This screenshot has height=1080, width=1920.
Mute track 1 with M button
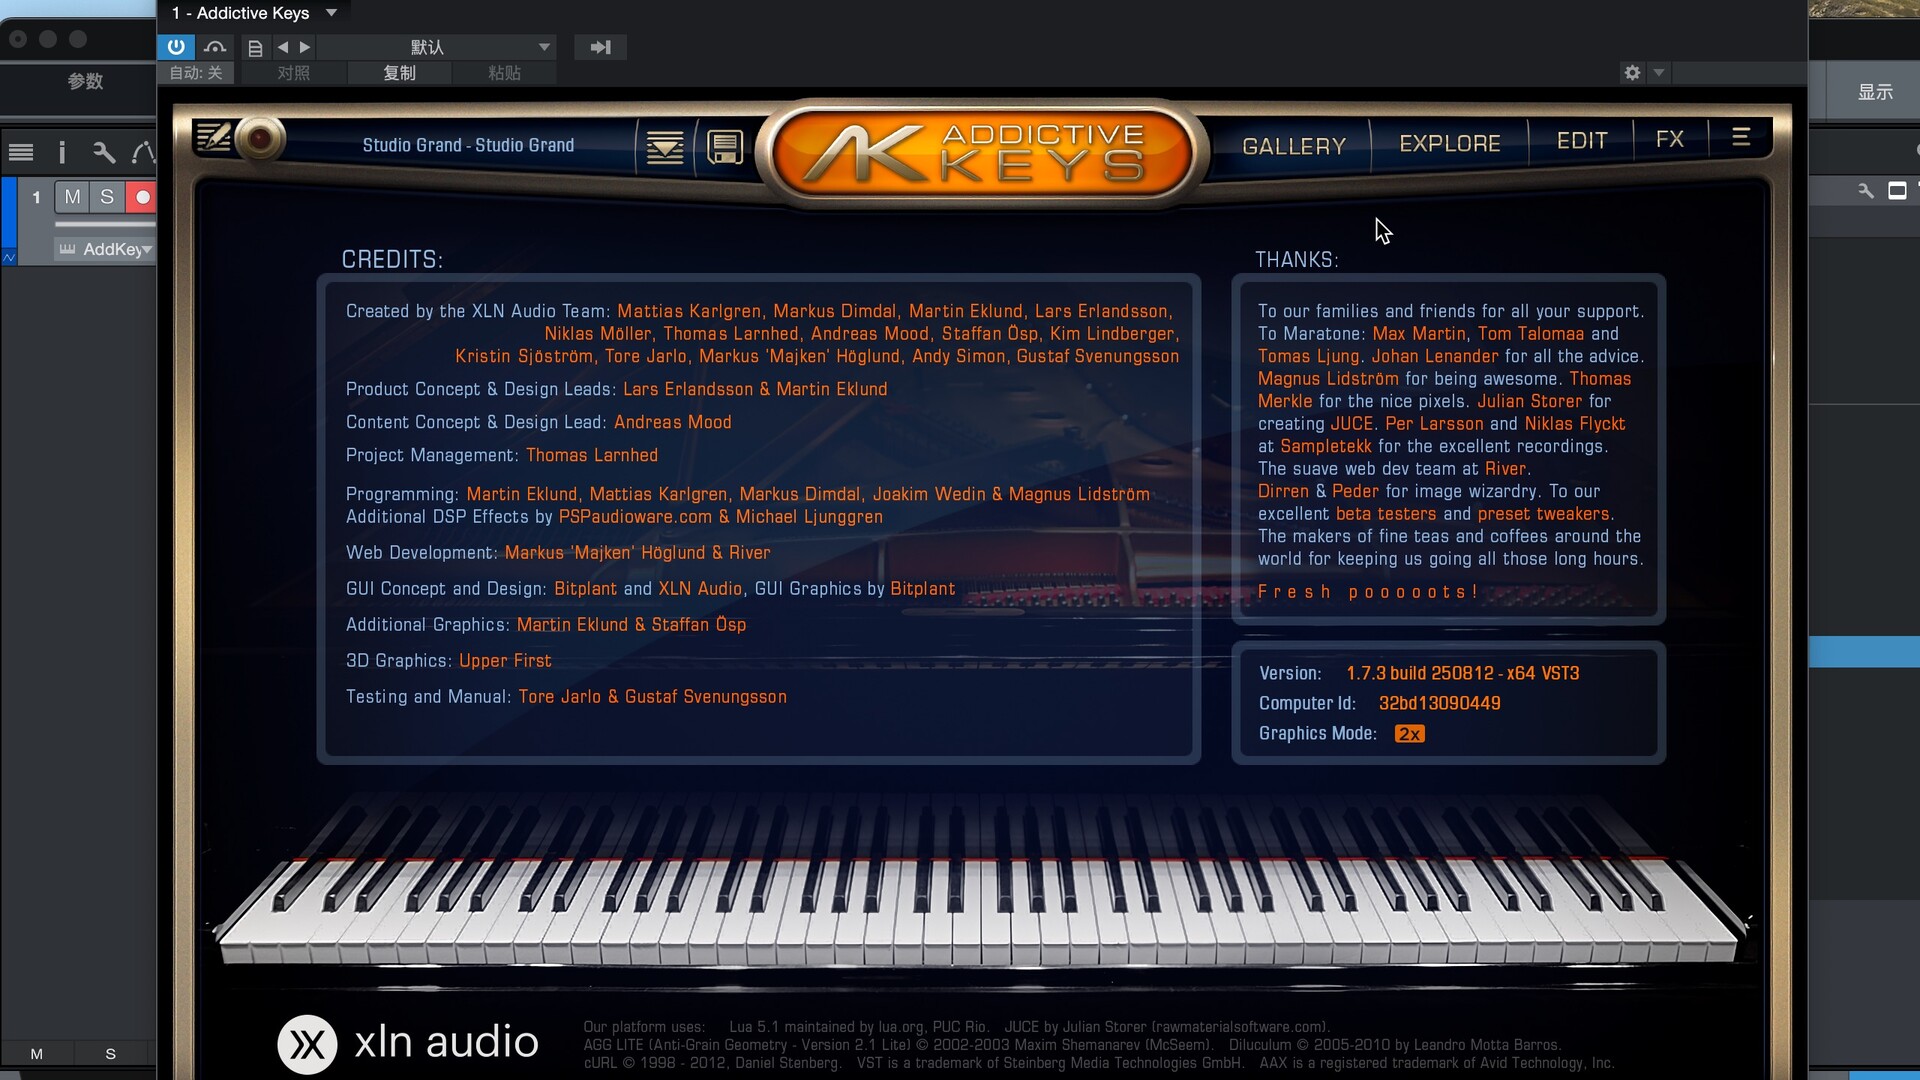pos(72,197)
